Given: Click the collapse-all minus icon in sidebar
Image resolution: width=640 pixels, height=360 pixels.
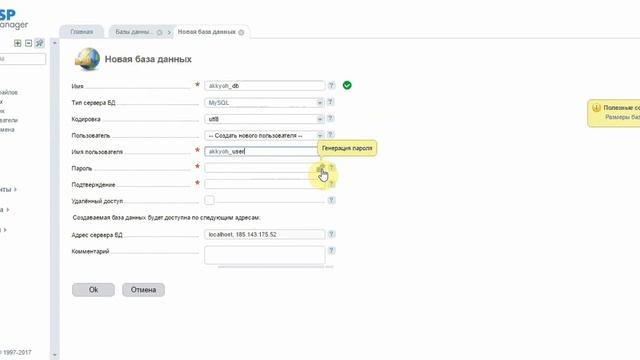Looking at the screenshot, I should [28, 43].
